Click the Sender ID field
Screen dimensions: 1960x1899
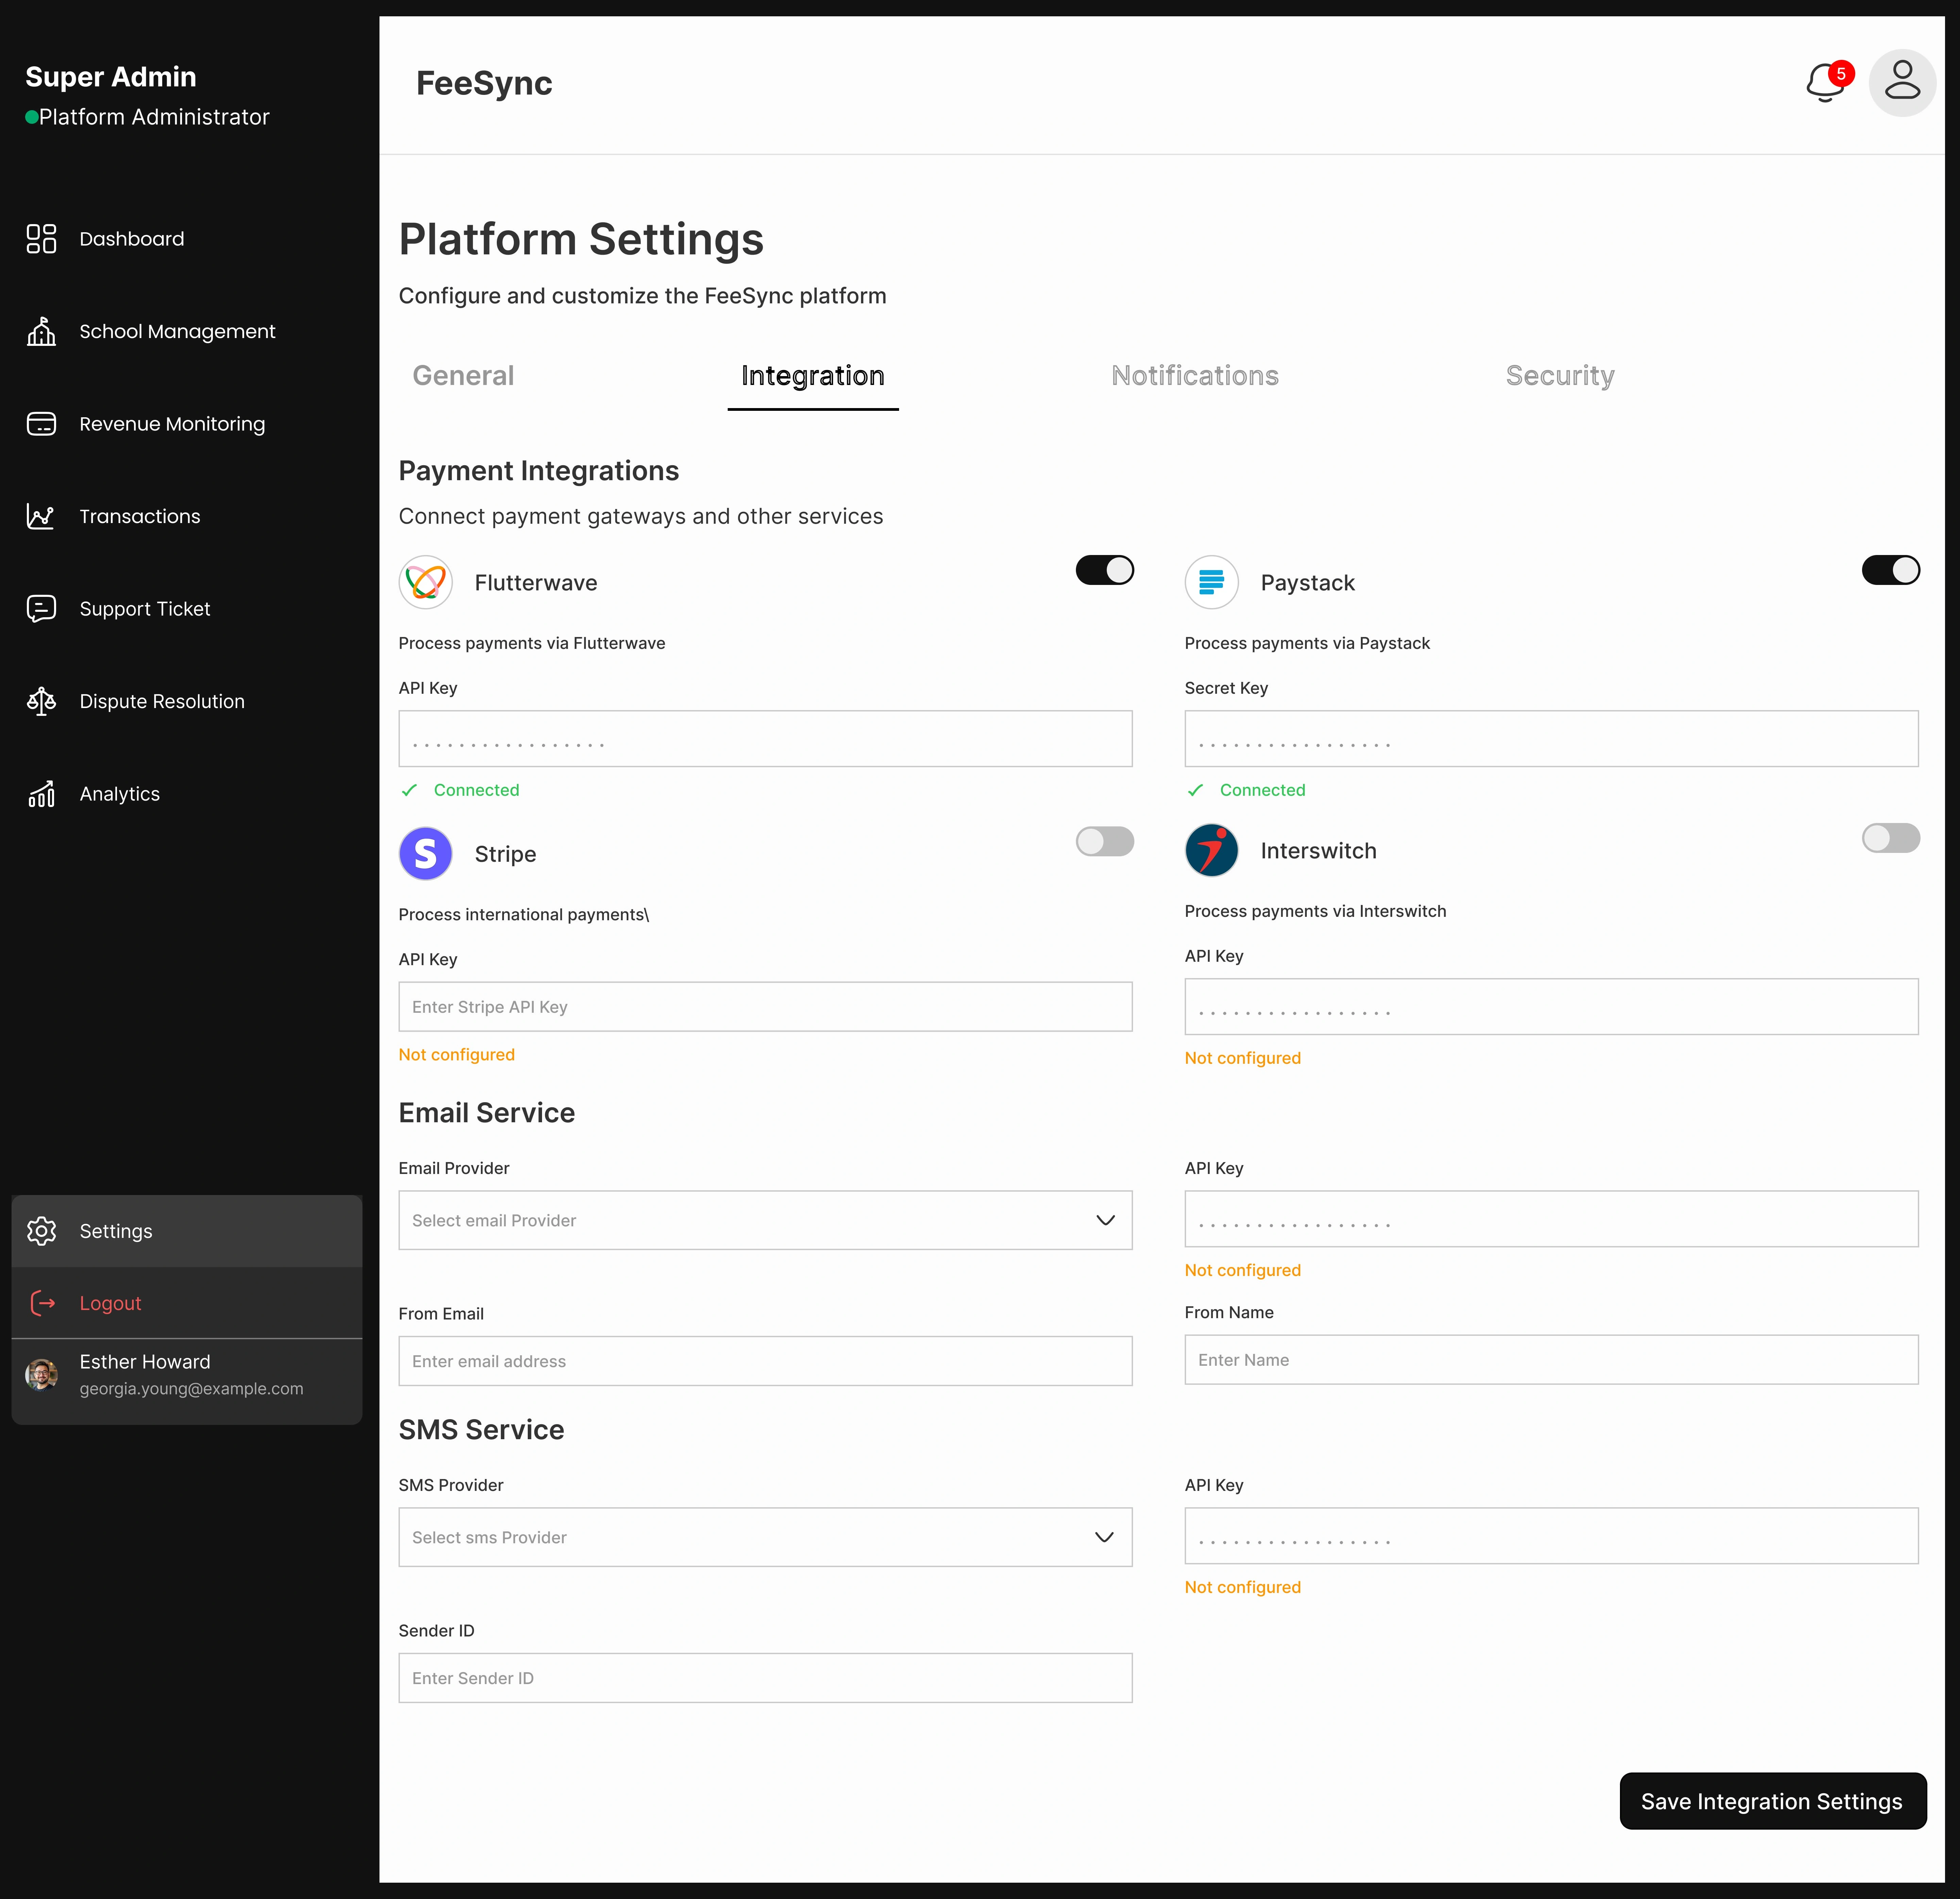click(766, 1678)
